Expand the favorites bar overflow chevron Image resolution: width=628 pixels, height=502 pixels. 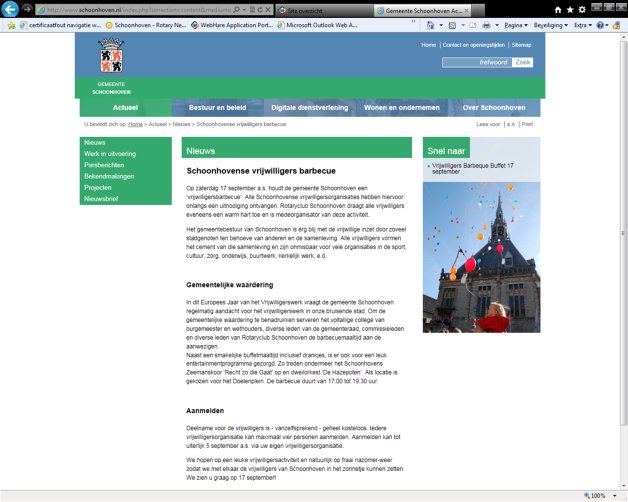(x=413, y=22)
